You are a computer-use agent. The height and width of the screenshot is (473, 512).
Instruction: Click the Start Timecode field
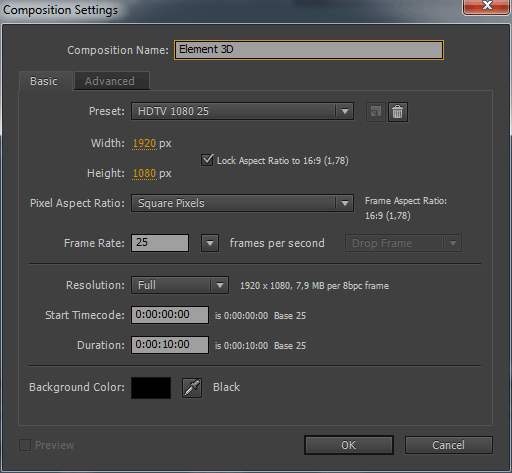click(170, 315)
